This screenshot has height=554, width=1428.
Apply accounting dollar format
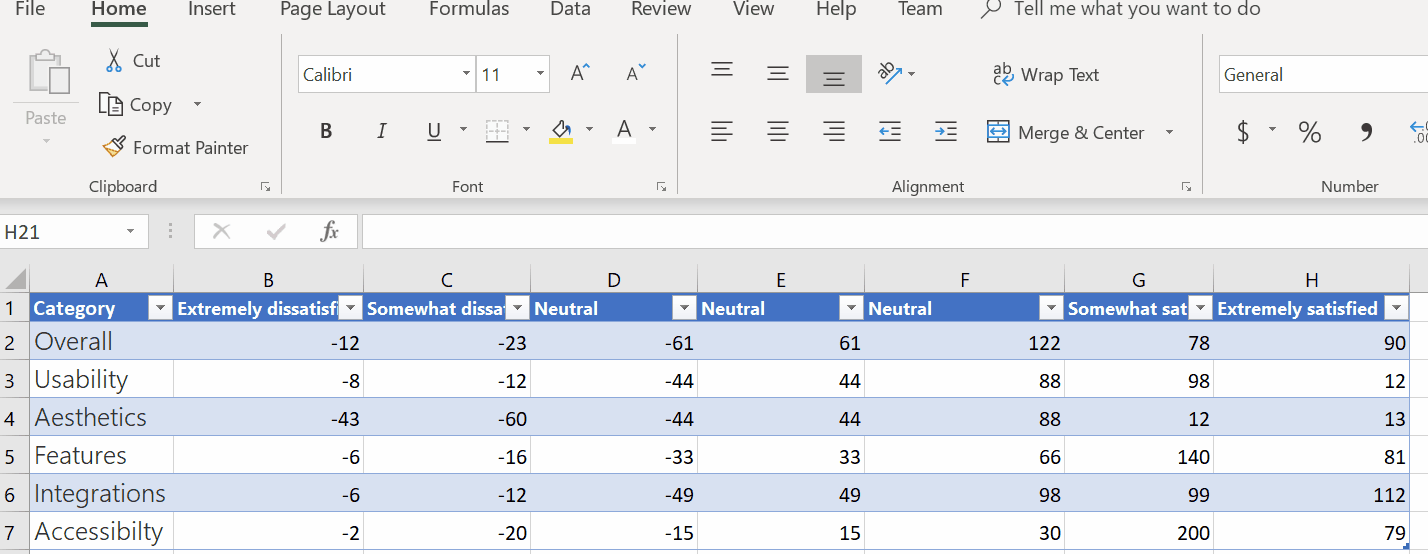pos(1243,132)
